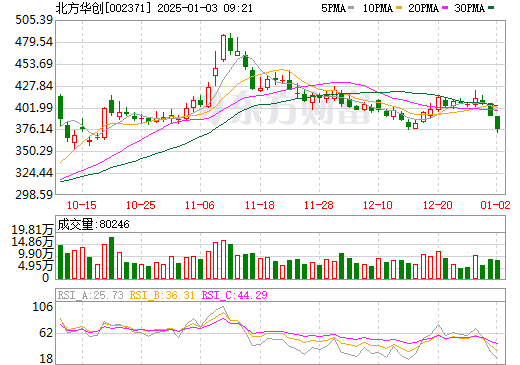Click the RSI_A:25.73 indicator value
Viewport: 520px width, 365px height.
click(90, 295)
